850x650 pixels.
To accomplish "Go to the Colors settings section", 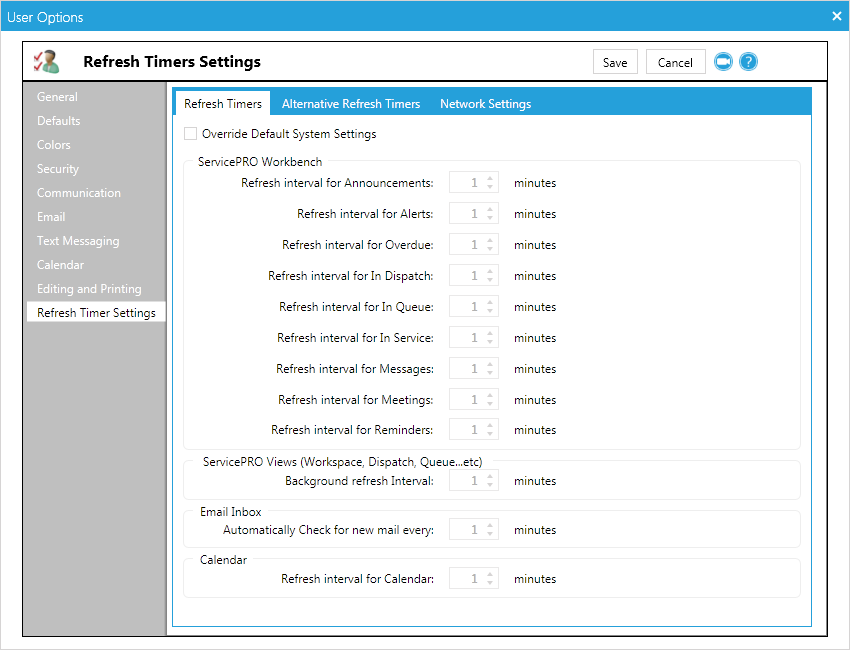I will click(54, 145).
